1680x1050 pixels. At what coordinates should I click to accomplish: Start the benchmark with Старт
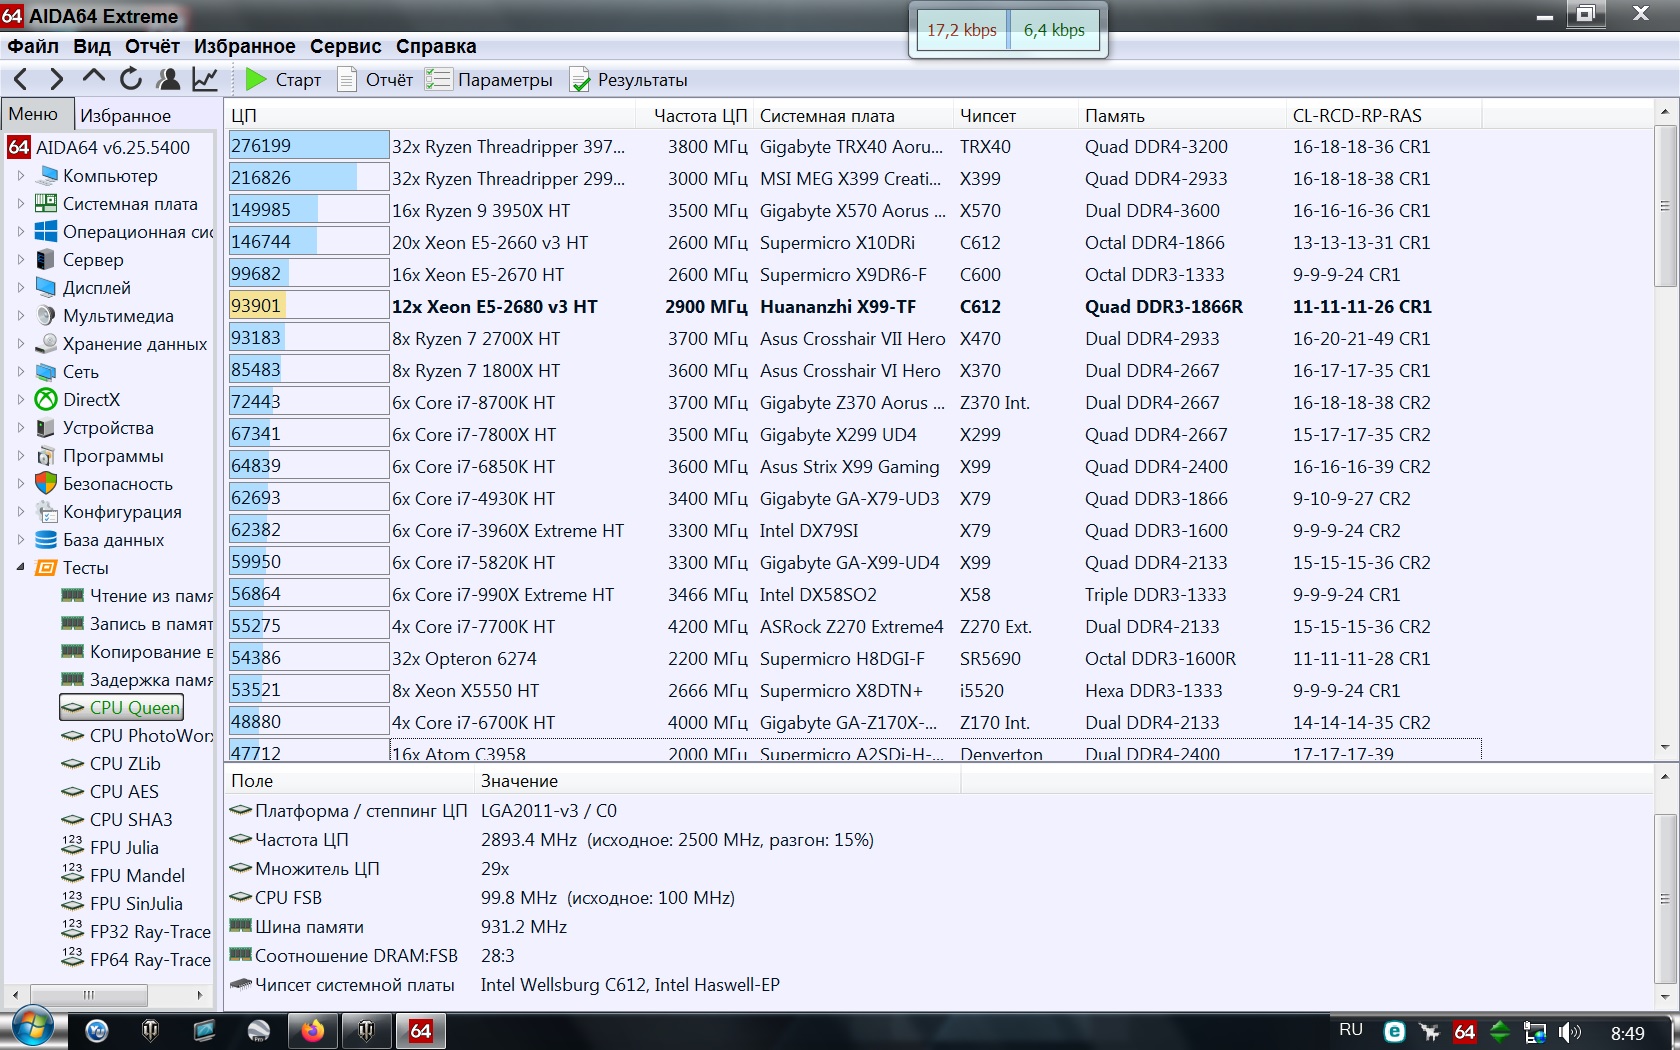tap(284, 80)
